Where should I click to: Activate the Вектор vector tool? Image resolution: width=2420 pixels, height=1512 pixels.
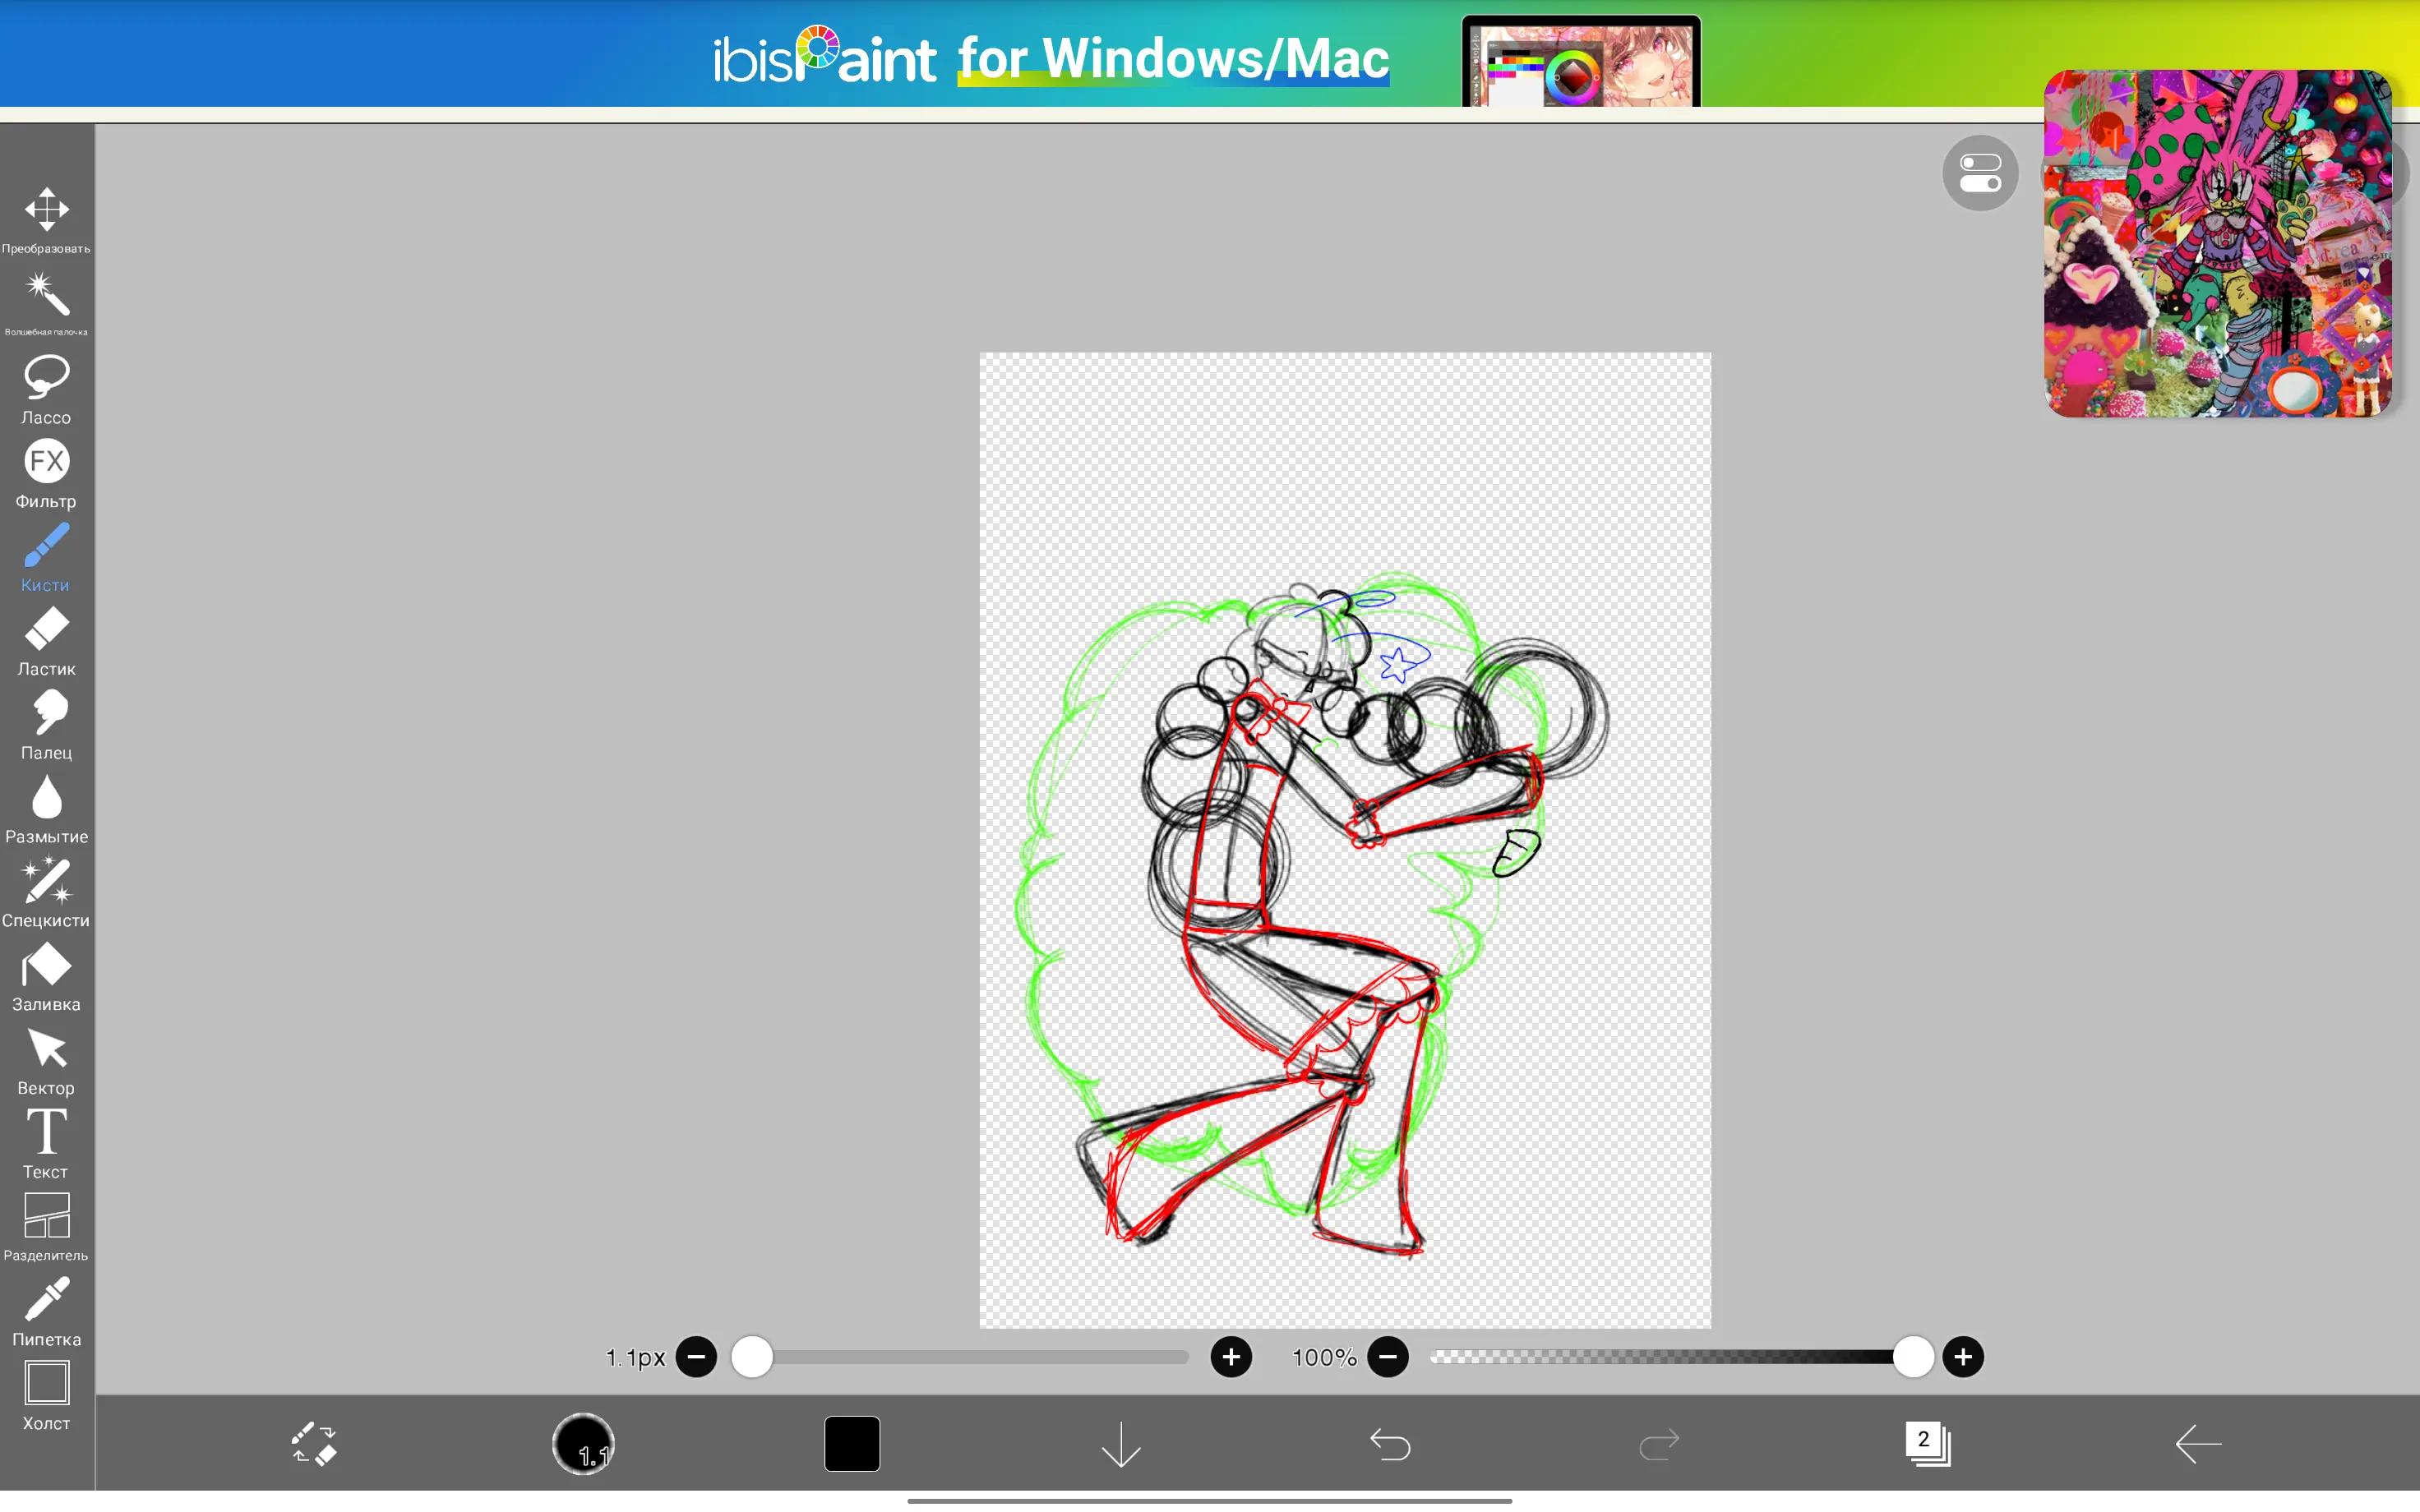coord(46,1060)
